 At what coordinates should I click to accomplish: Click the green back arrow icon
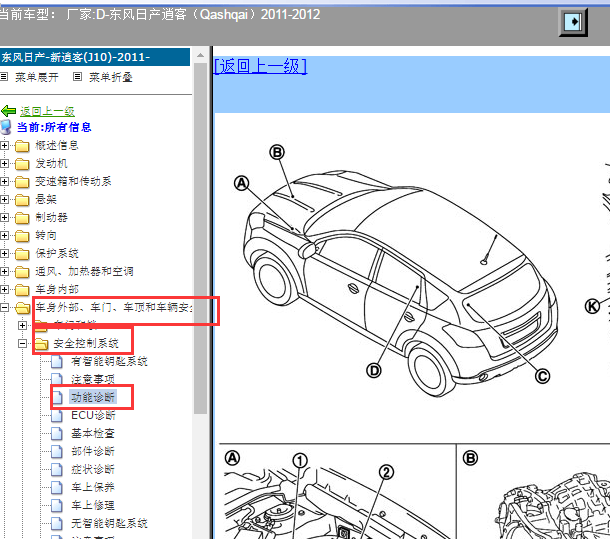[9, 111]
